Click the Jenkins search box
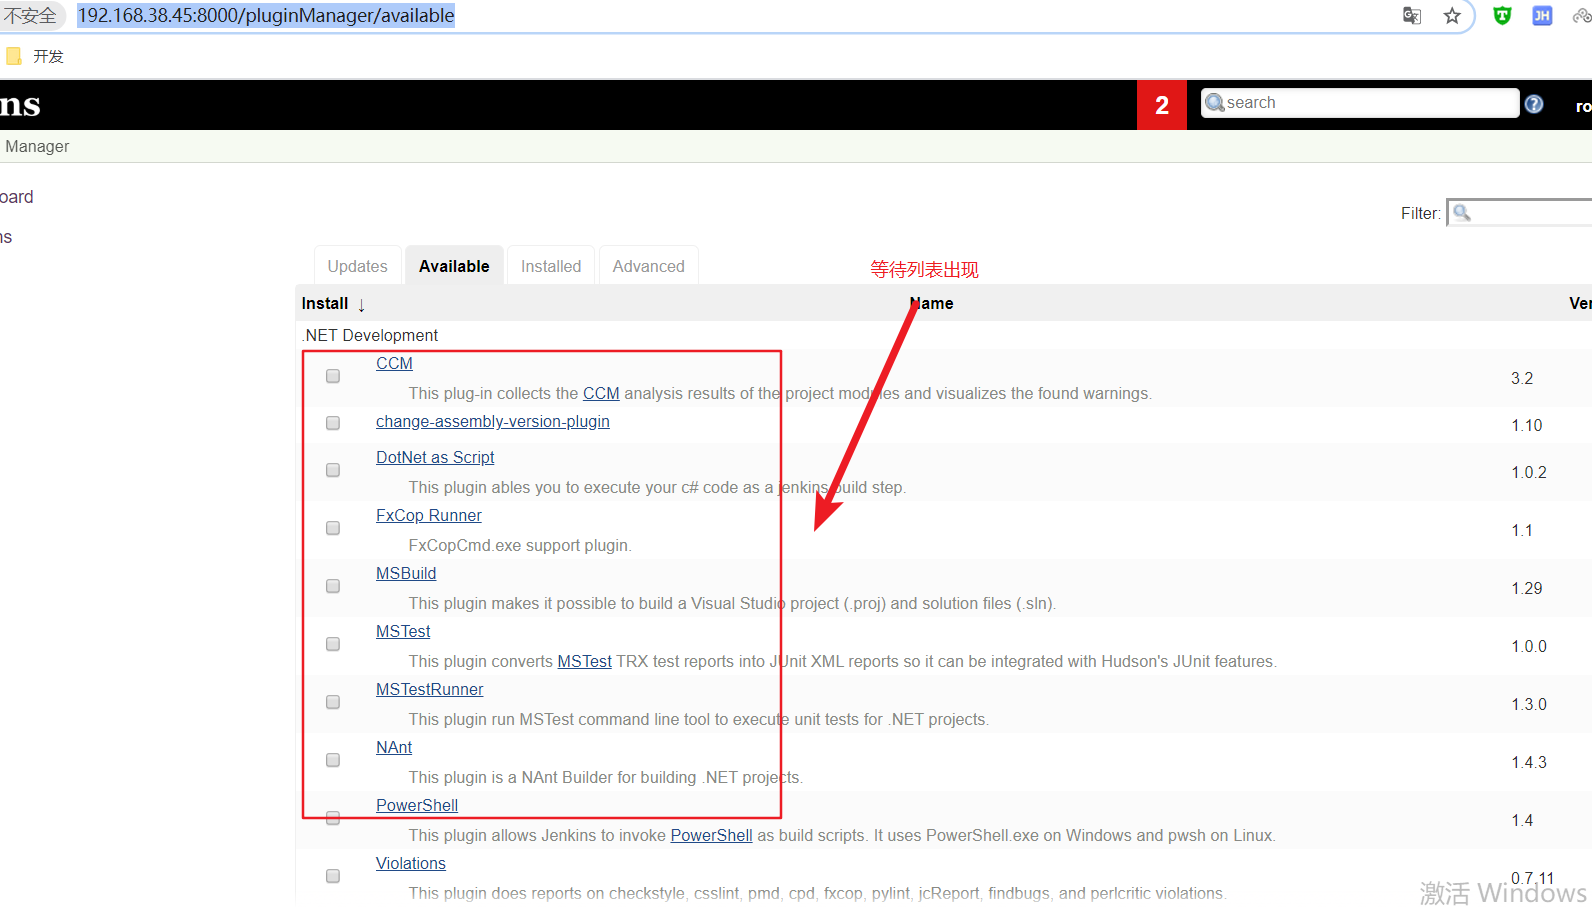This screenshot has height=907, width=1592. 1360,103
